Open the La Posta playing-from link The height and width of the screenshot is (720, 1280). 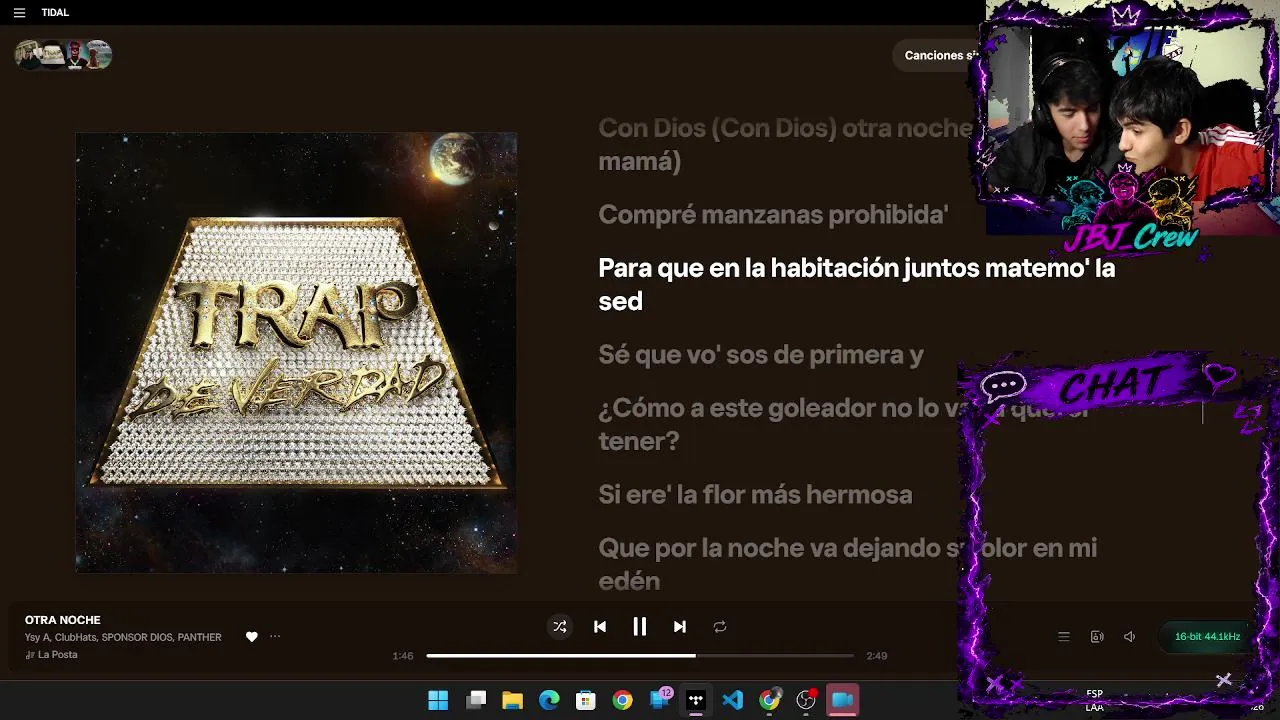(57, 655)
